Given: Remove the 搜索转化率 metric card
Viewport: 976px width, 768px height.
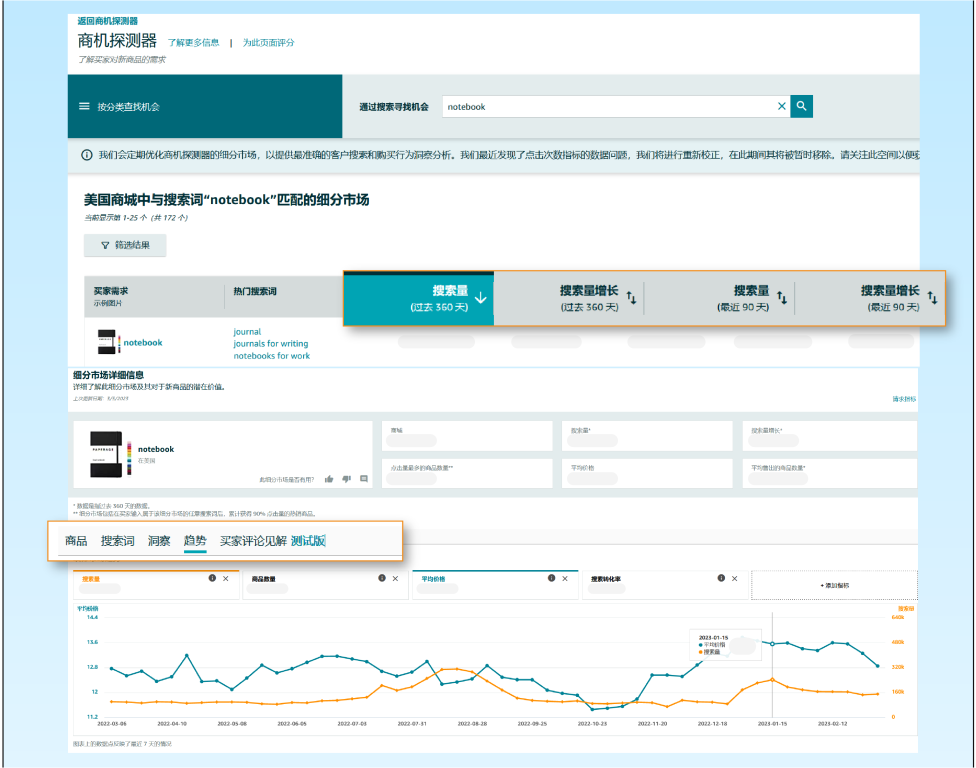Looking at the screenshot, I should [x=734, y=578].
